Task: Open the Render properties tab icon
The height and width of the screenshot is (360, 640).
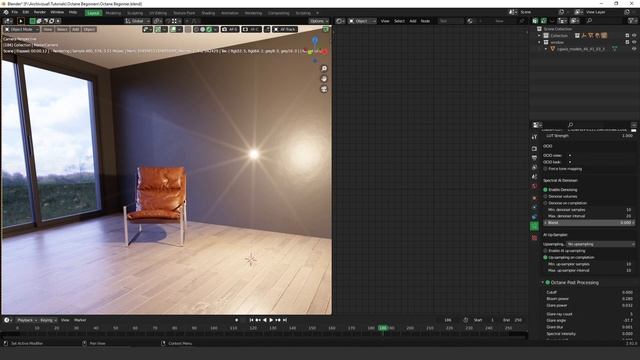Action: (534, 149)
